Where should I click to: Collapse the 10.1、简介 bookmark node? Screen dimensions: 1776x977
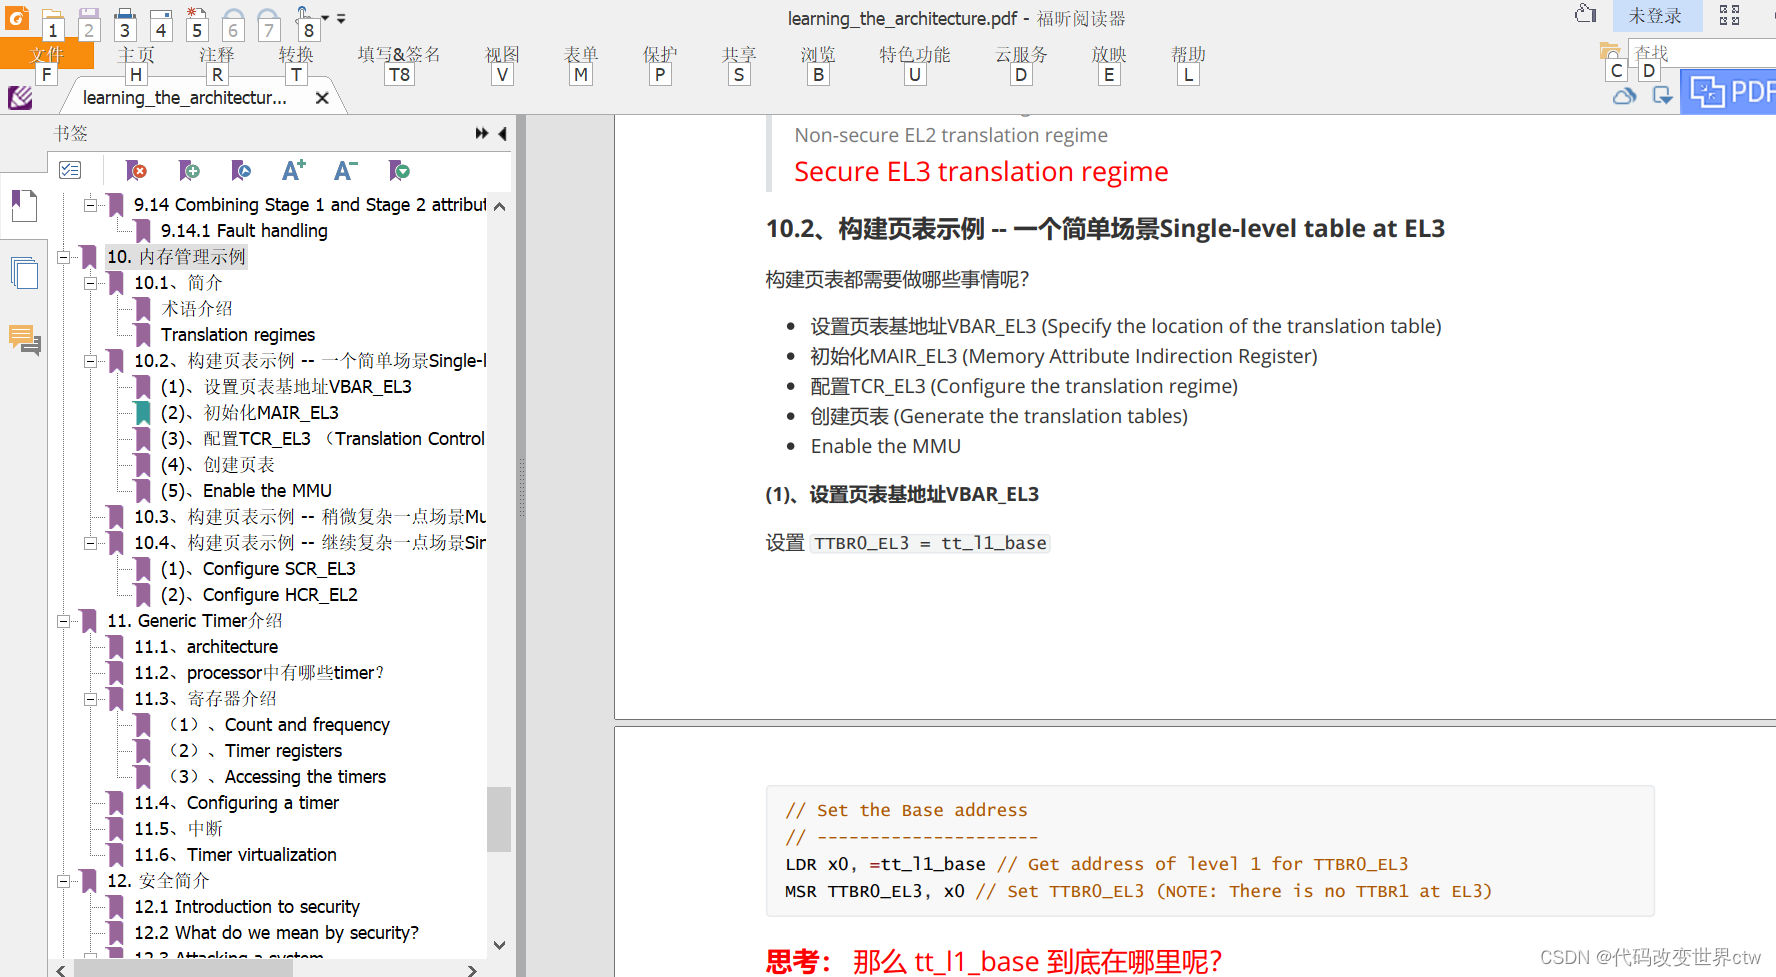90,283
